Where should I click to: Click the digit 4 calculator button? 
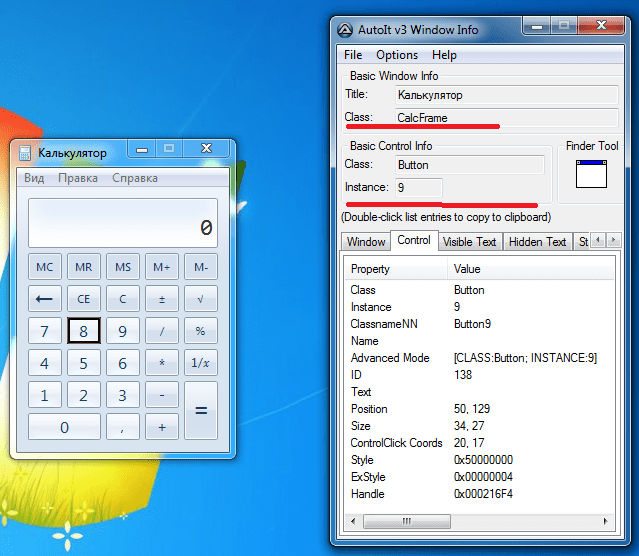pyautogui.click(x=44, y=363)
